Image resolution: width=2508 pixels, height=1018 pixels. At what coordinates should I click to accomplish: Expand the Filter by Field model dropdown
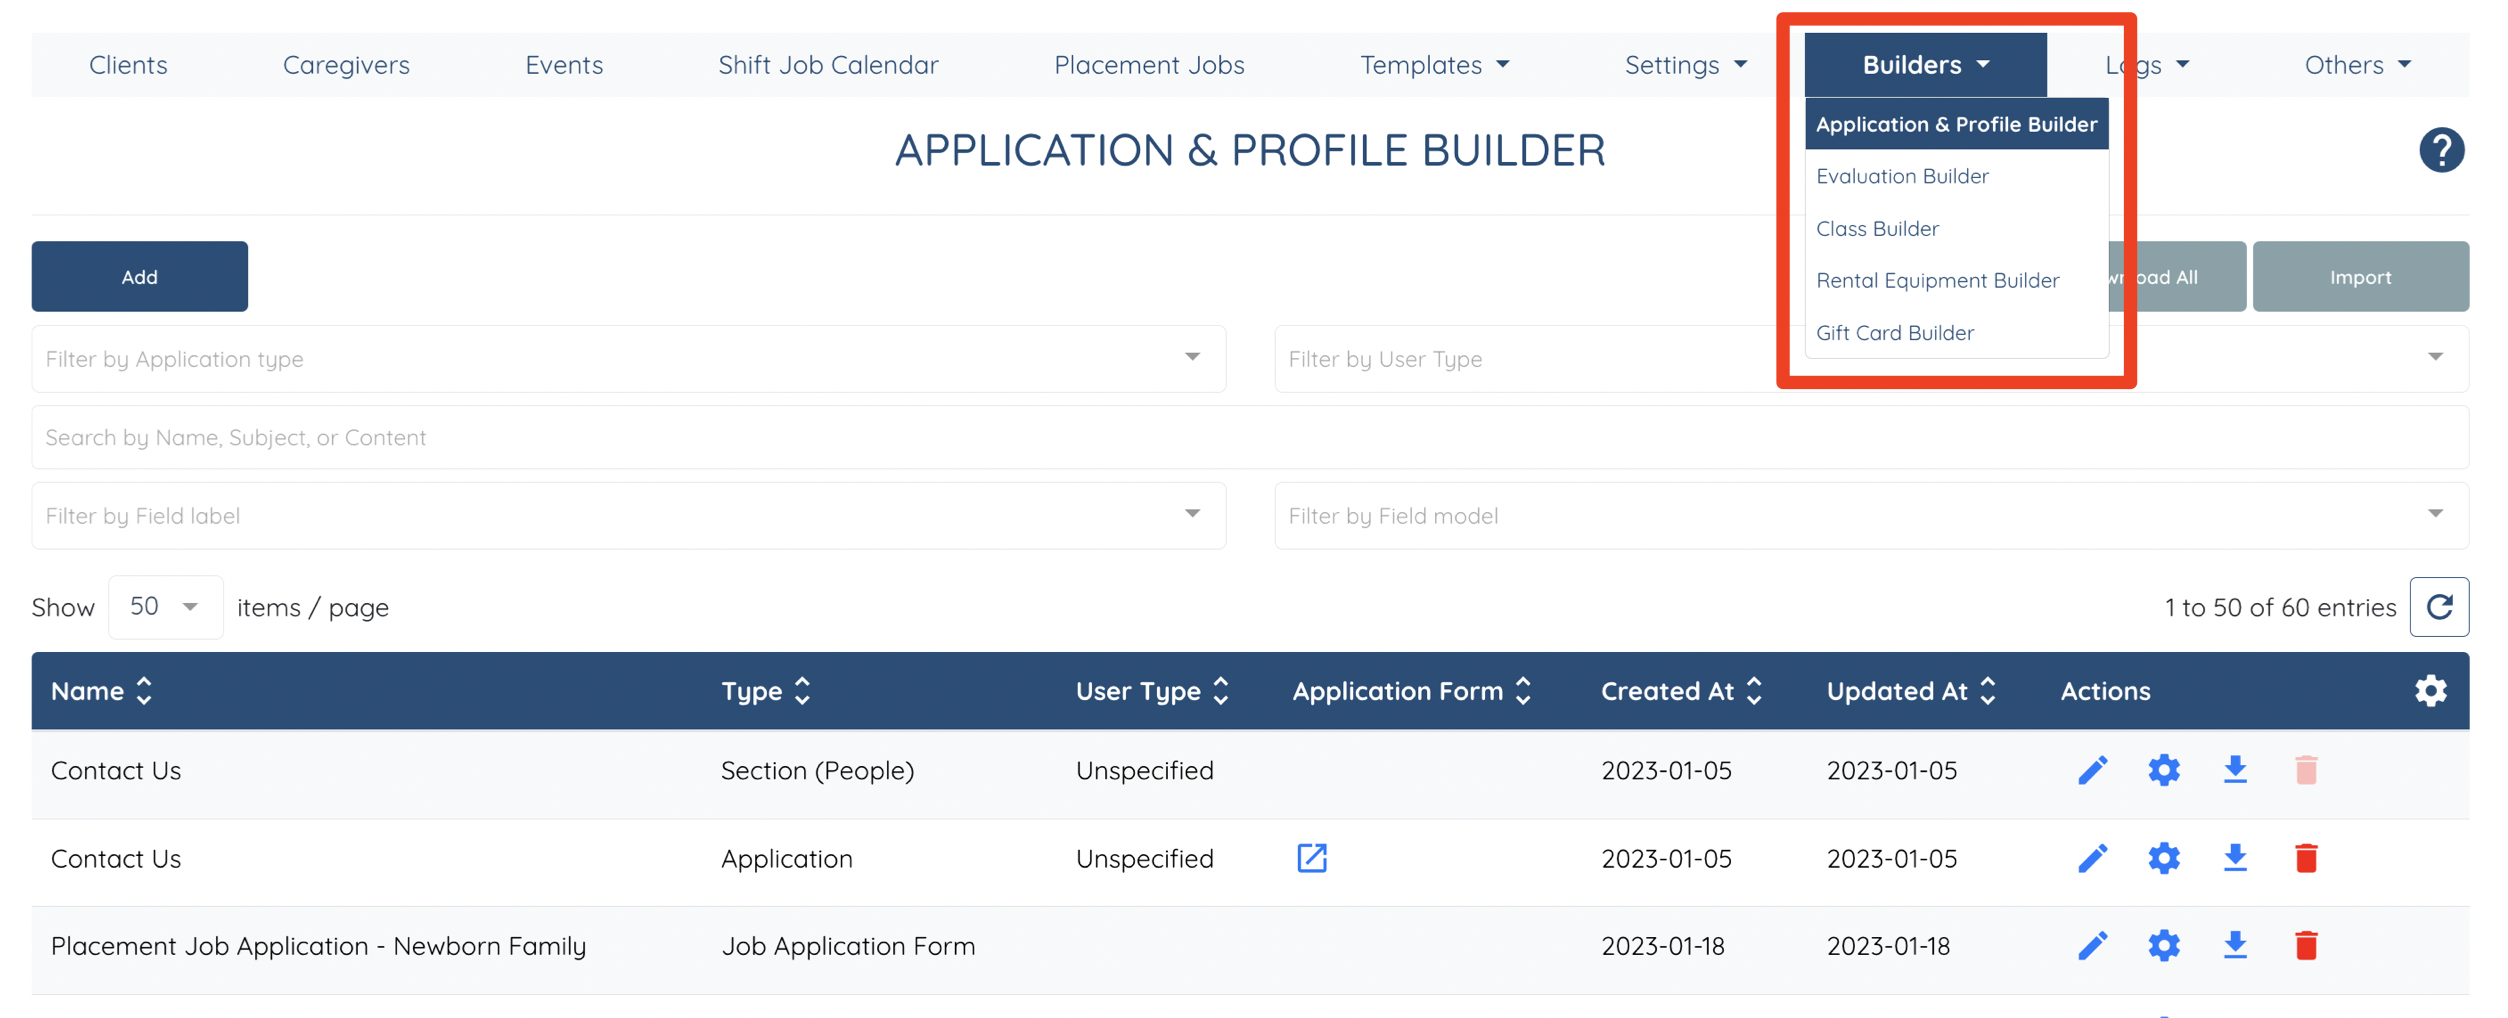point(1871,516)
